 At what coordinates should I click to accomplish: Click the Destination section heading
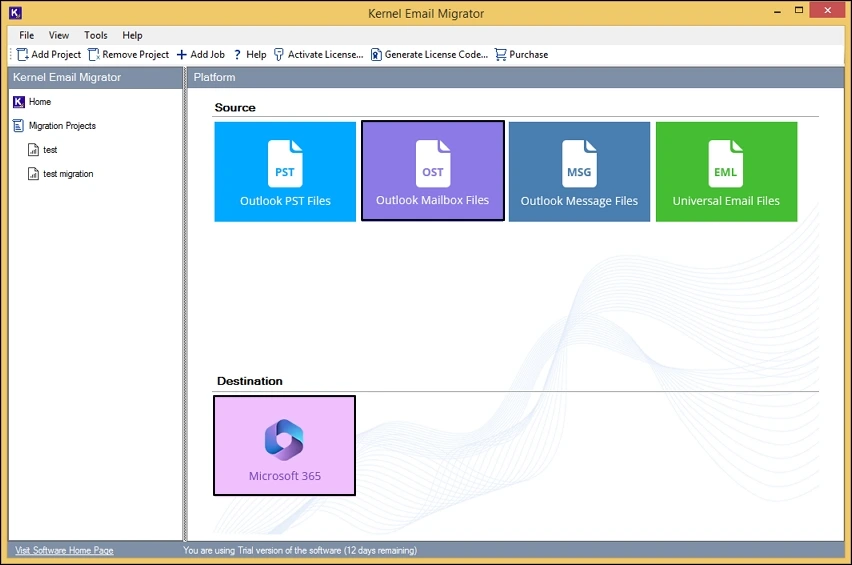tap(249, 381)
